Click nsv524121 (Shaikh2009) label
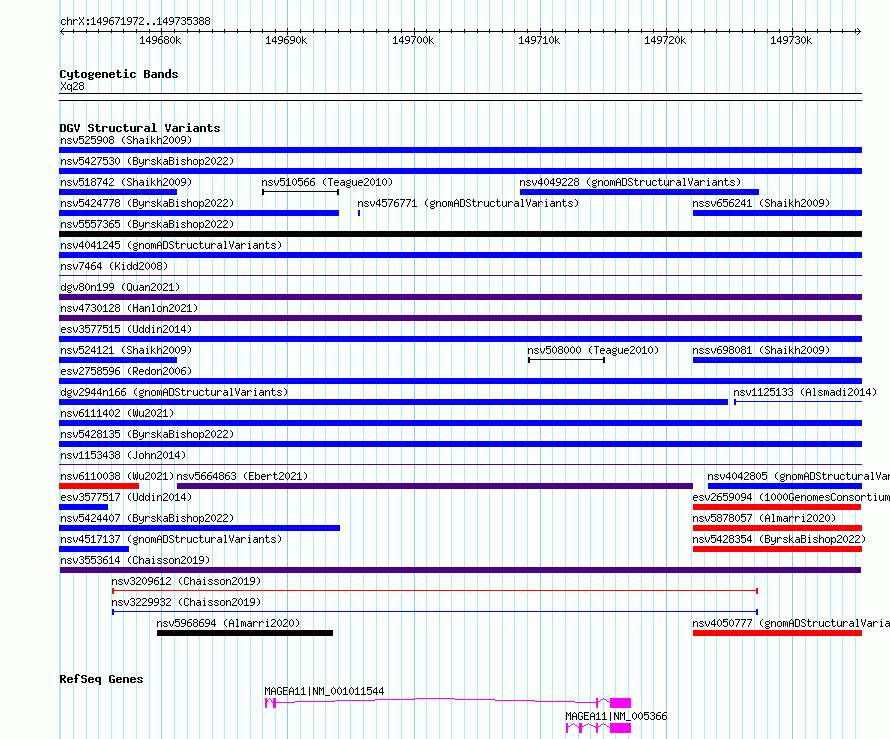This screenshot has height=739, width=890. [126, 350]
